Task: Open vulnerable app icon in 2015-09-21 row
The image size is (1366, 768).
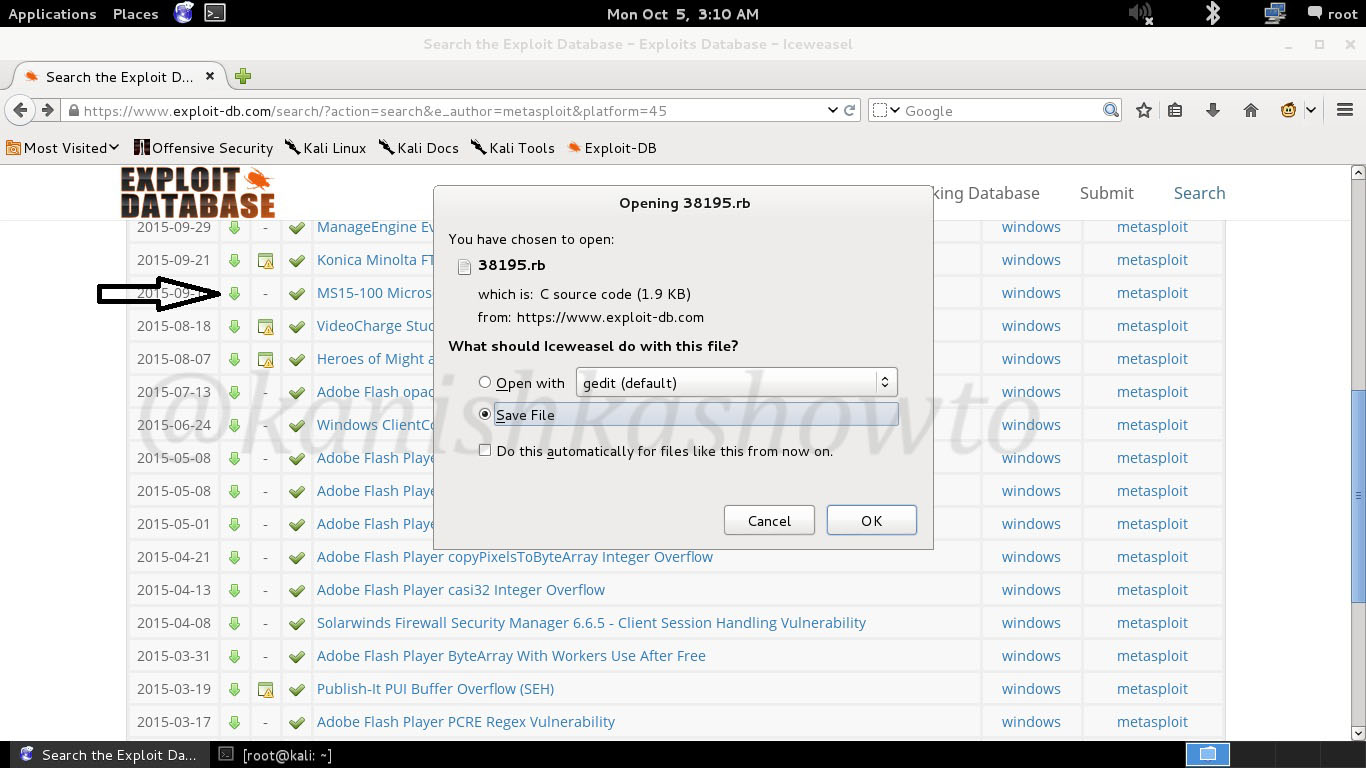Action: click(x=265, y=261)
